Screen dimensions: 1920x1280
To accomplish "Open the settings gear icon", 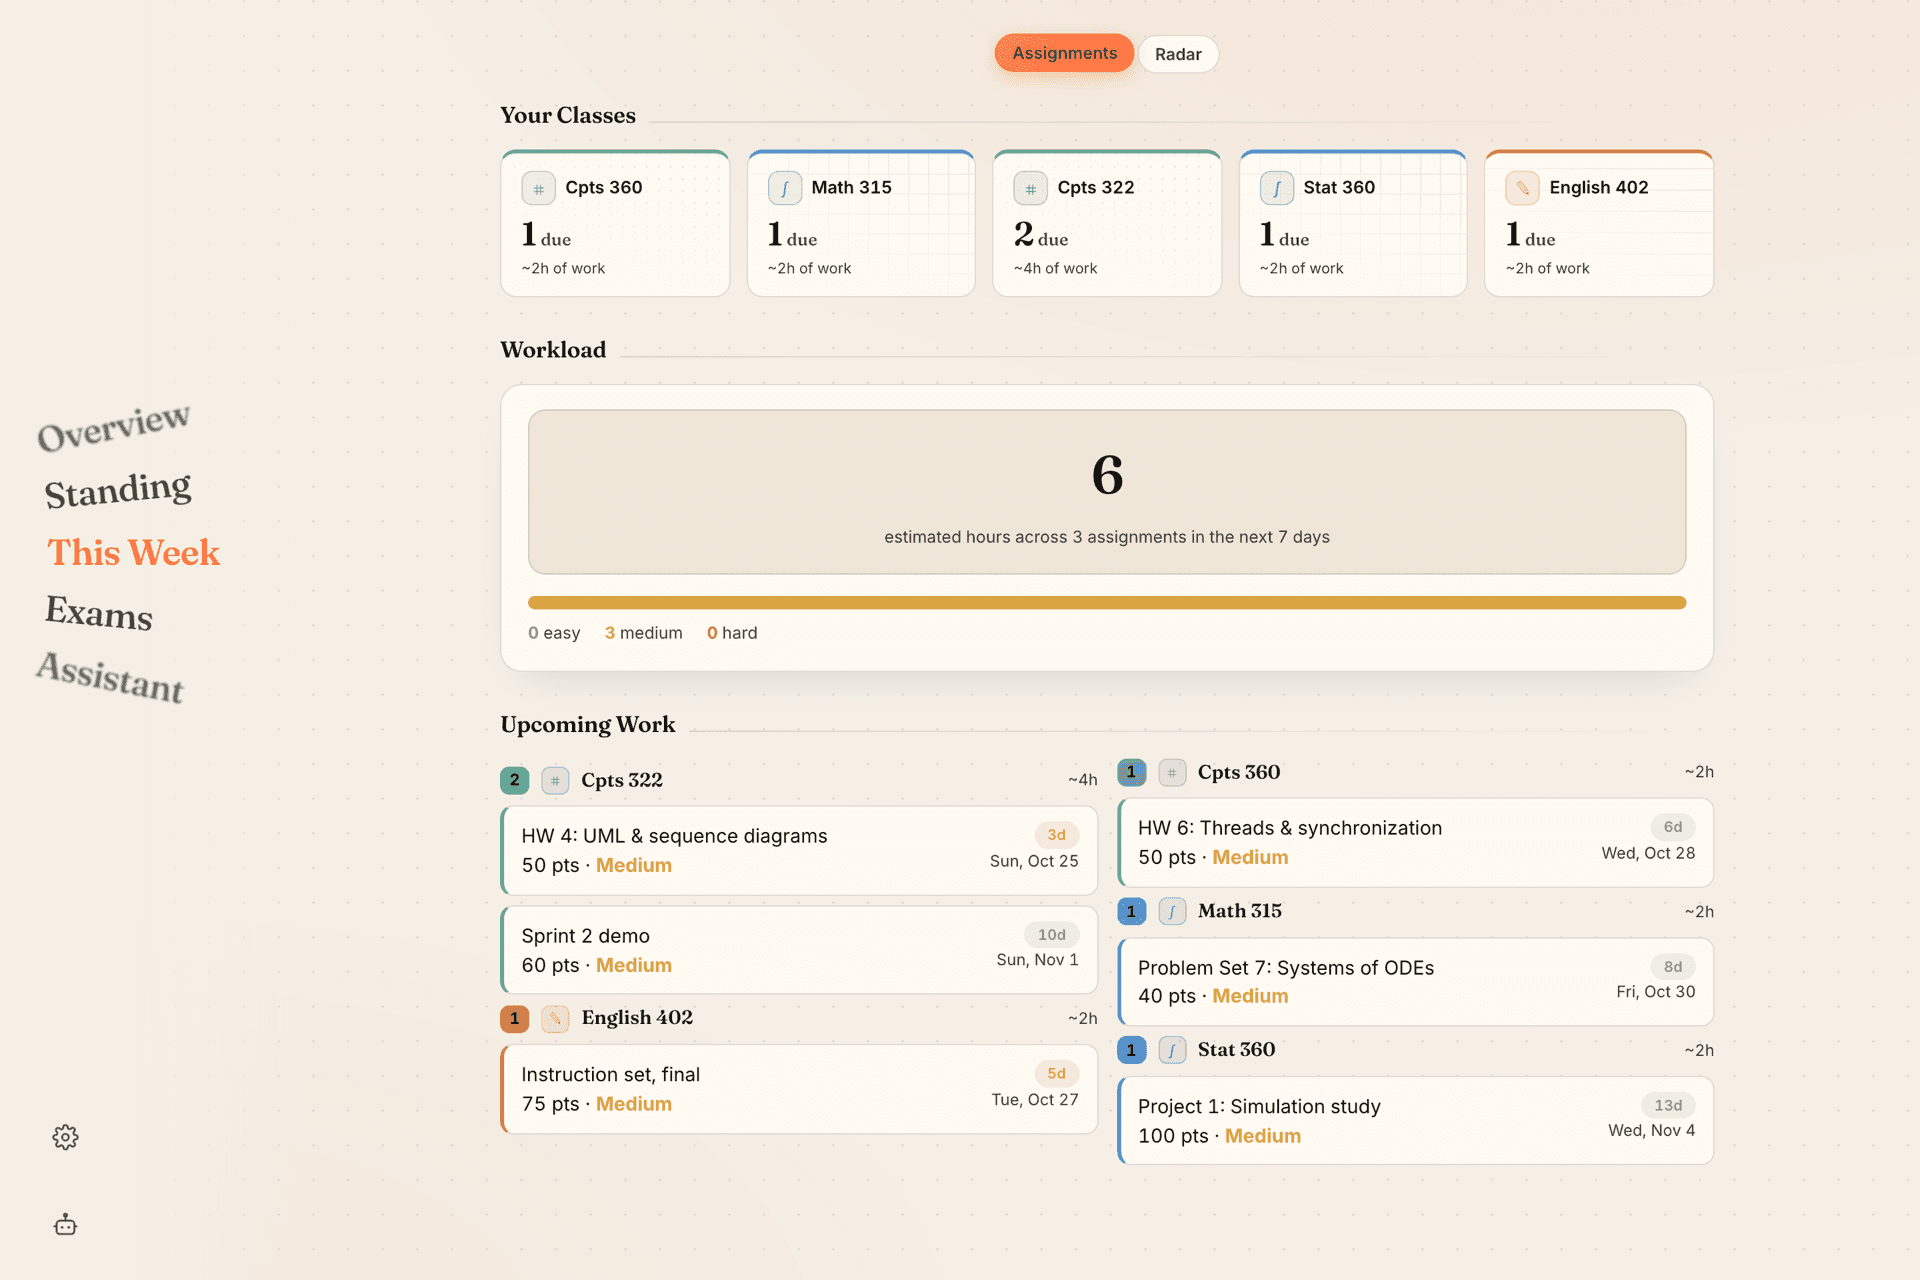I will [65, 1137].
